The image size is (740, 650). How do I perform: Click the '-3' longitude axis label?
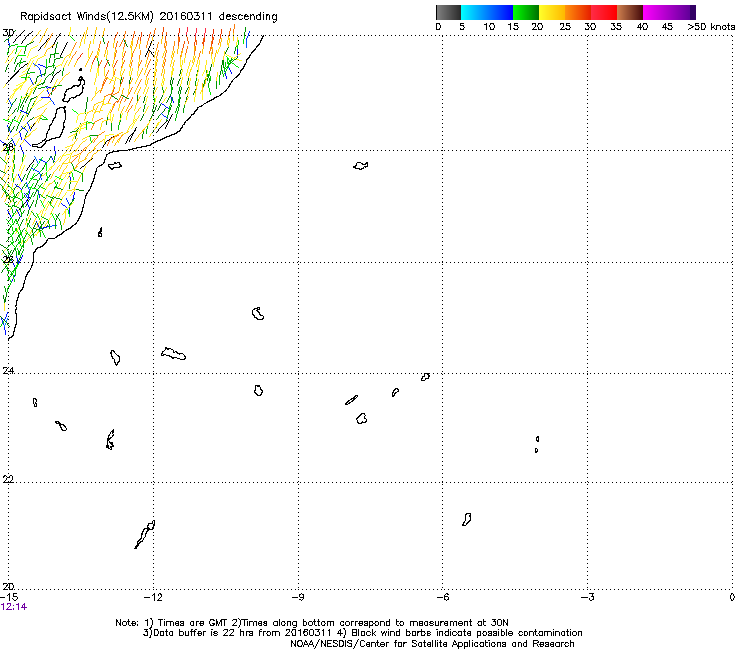tap(587, 597)
